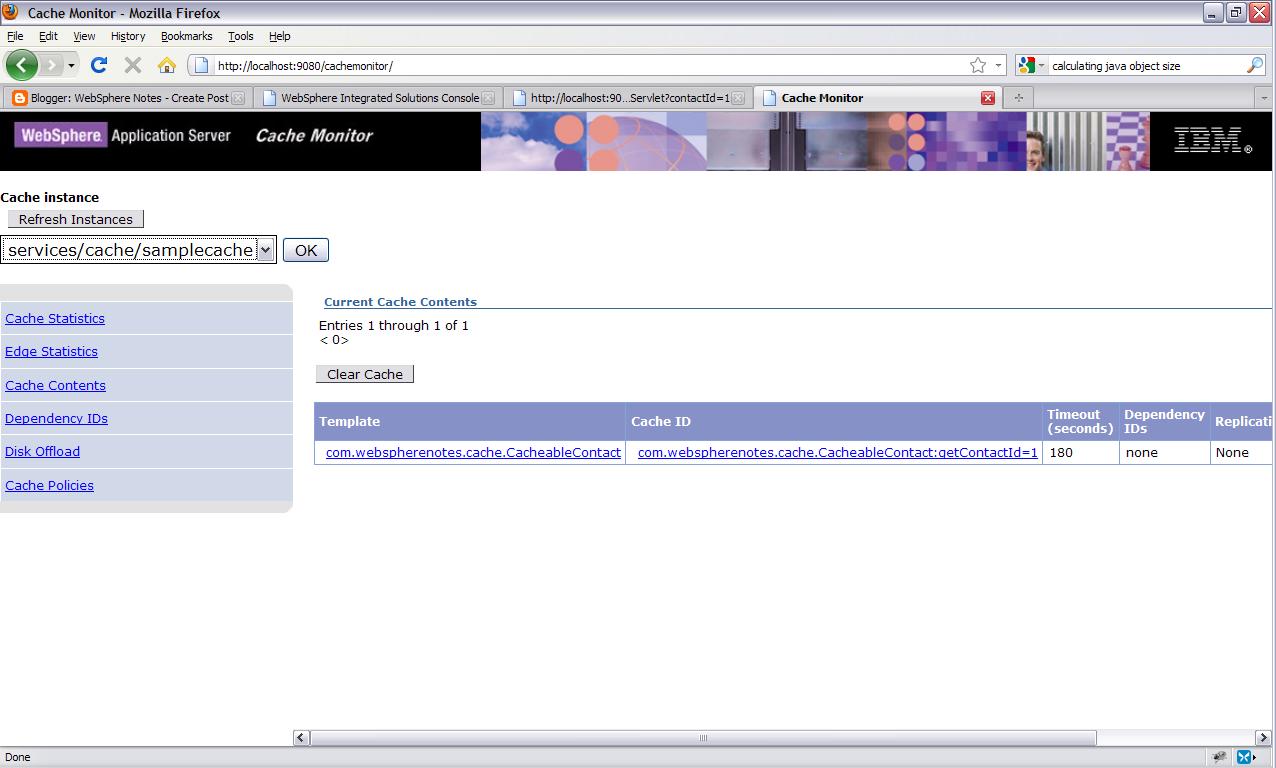Image resolution: width=1276 pixels, height=768 pixels.
Task: Switch to the localhost Servlet contactId tab
Action: 627,98
